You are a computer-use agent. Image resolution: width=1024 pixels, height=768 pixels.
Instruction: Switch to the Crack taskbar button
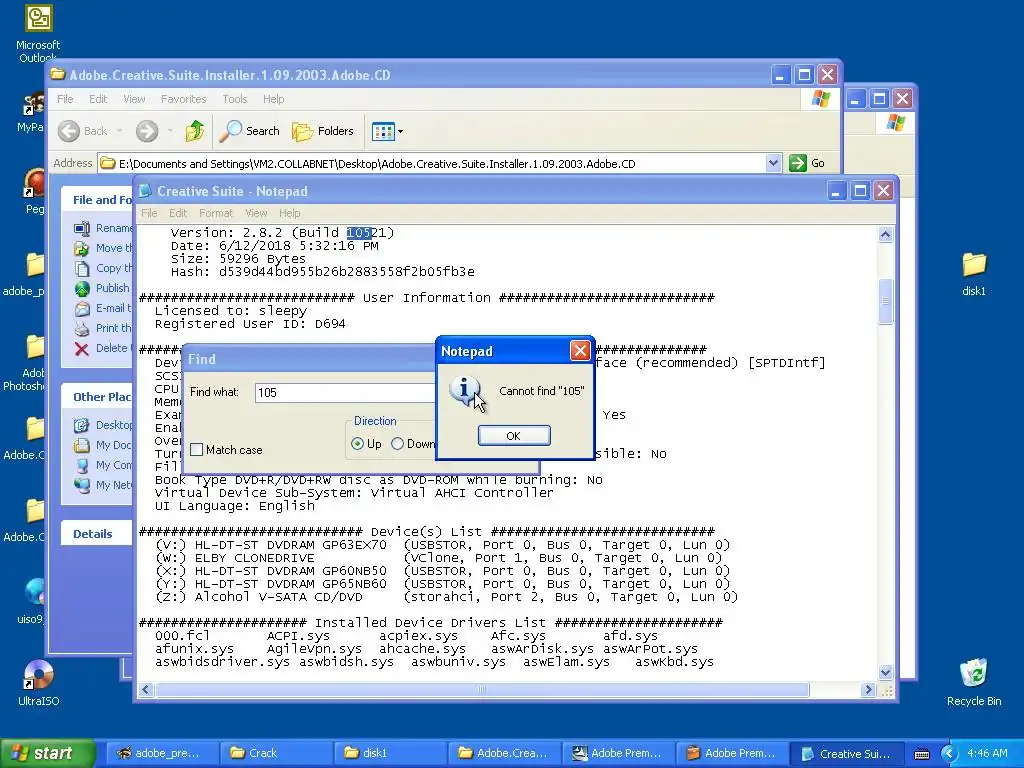276,753
